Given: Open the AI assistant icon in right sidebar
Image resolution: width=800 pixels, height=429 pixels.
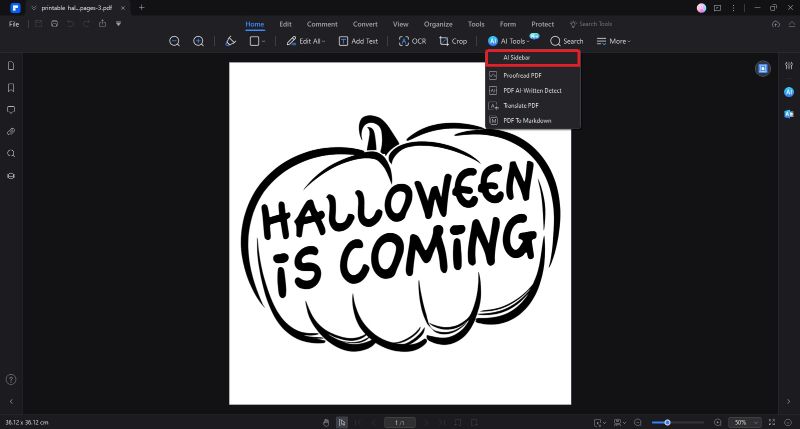Looking at the screenshot, I should (x=789, y=92).
